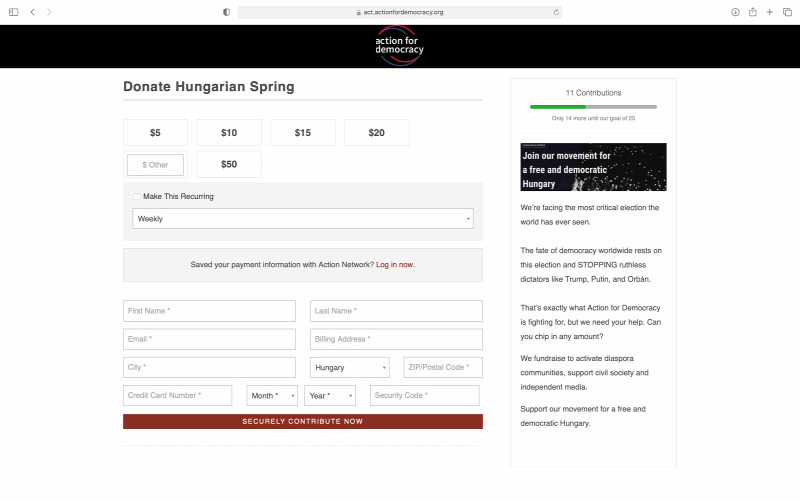The width and height of the screenshot is (800, 501).
Task: Reload the page with the refresh icon
Action: pos(556,12)
